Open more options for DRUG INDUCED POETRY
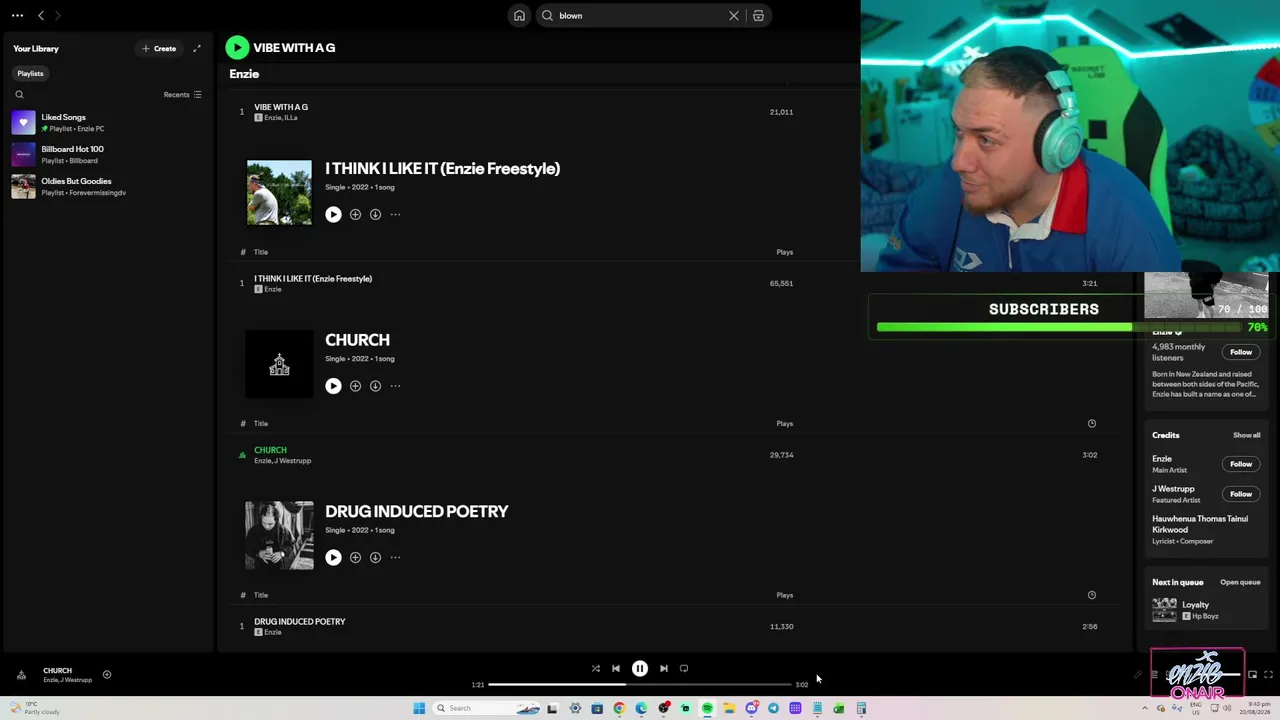 tap(395, 557)
